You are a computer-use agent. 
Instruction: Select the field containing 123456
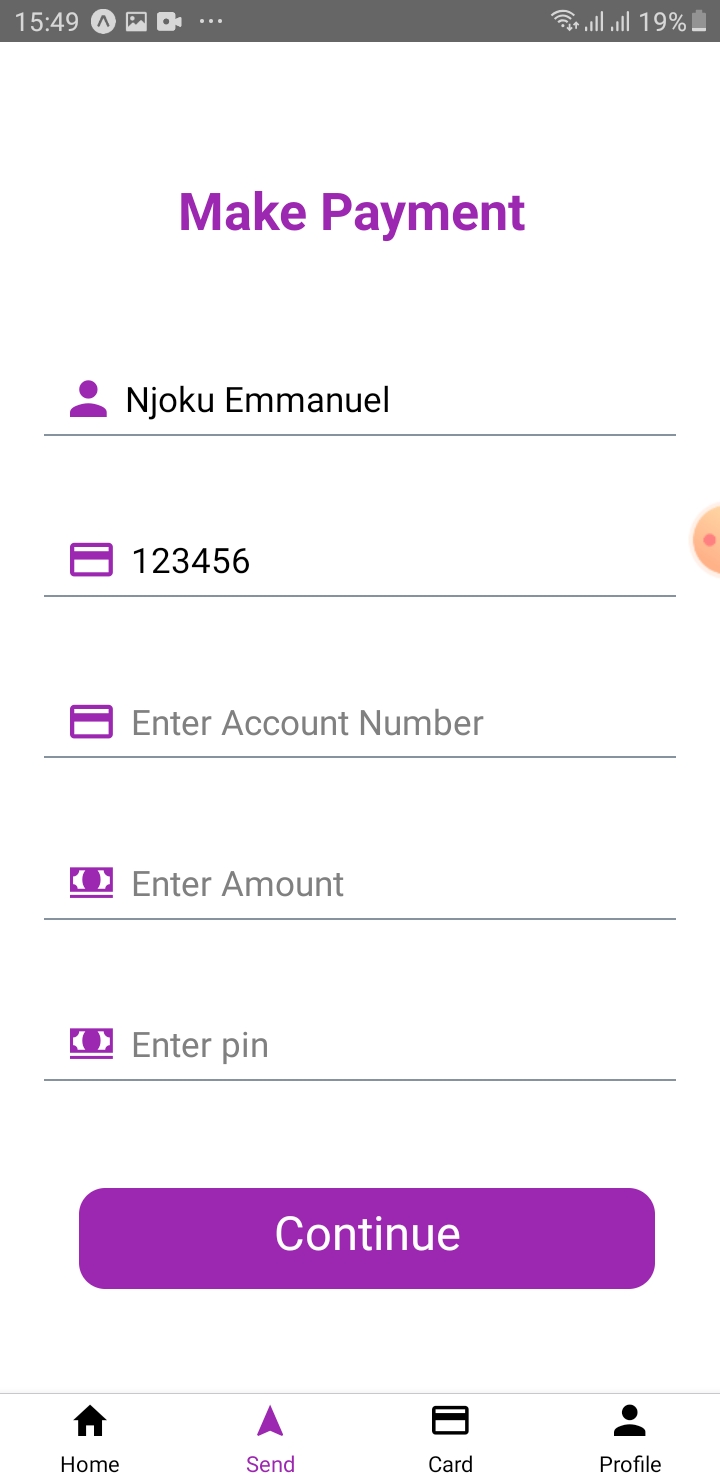pos(390,561)
